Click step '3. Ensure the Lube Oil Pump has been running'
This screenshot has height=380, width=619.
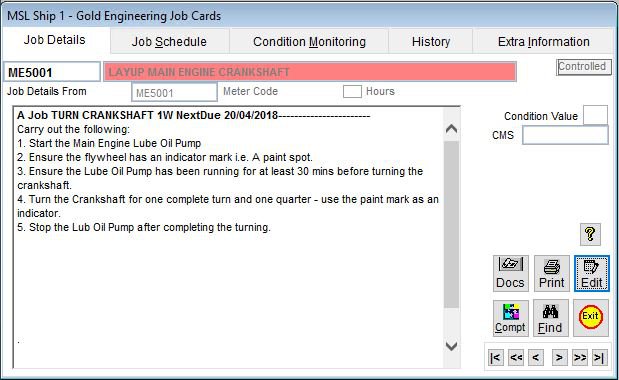pos(220,178)
